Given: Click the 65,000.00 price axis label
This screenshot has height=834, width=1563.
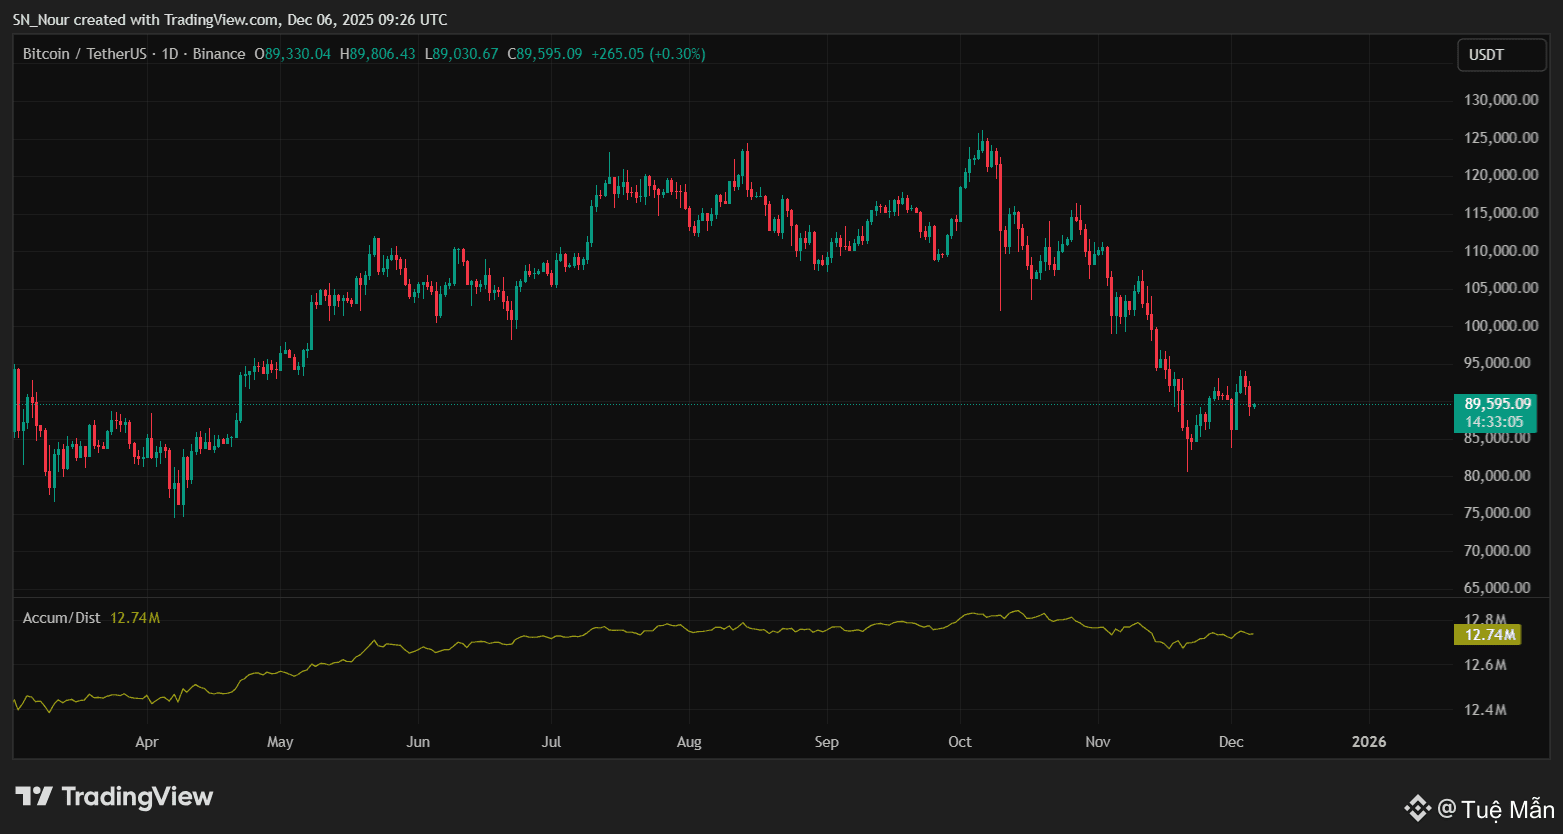Looking at the screenshot, I should point(1497,588).
